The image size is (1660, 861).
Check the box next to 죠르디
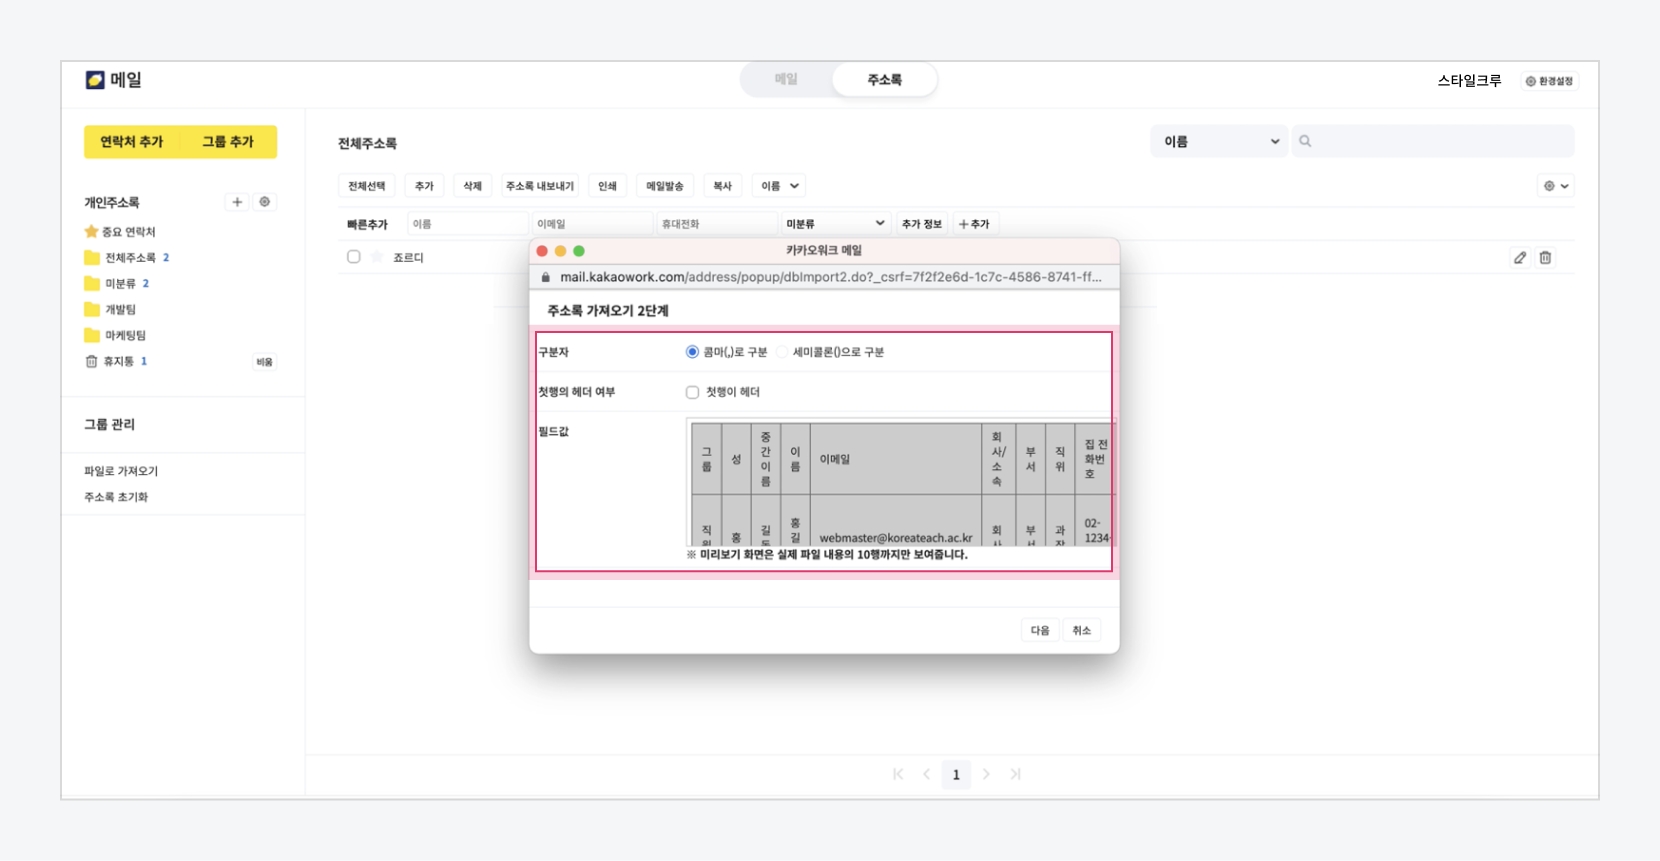coord(354,257)
